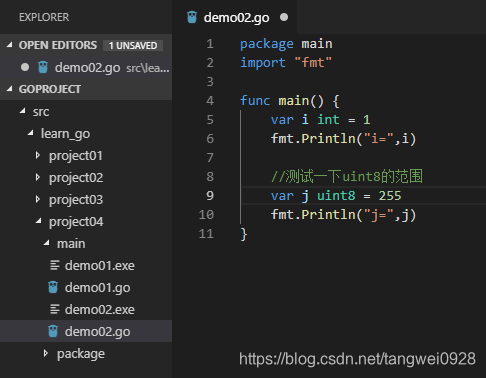Click the OPEN EDITORS header text
The width and height of the screenshot is (486, 378).
pyautogui.click(x=58, y=45)
